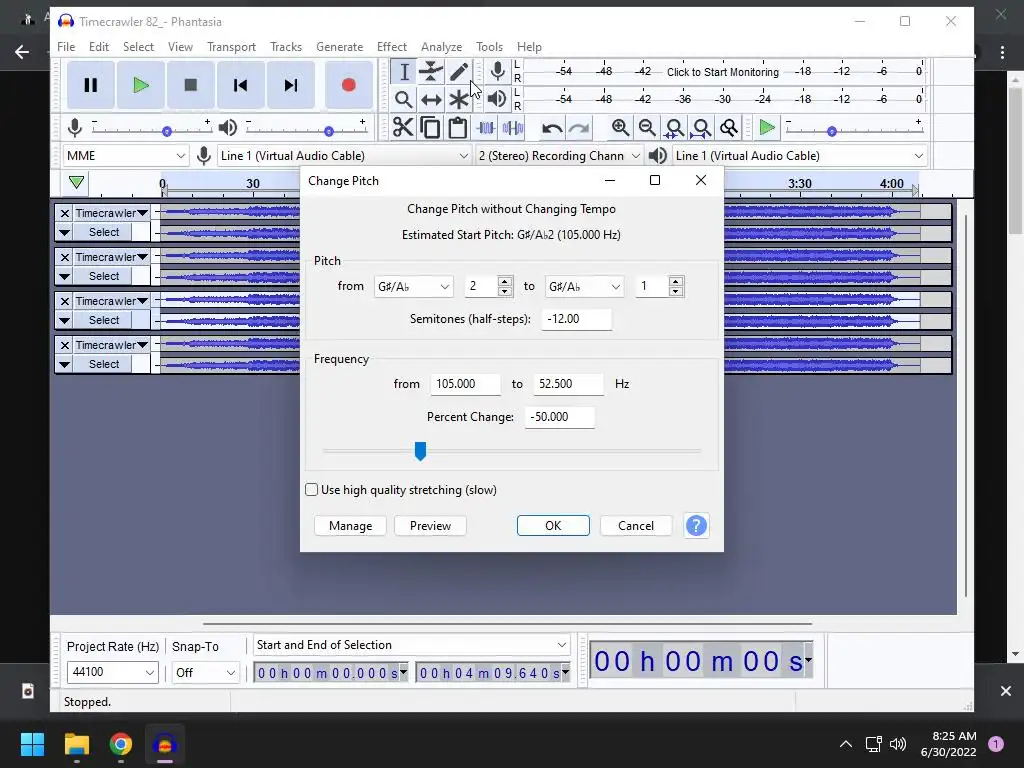The width and height of the screenshot is (1024, 768).
Task: Open the Tracks menu
Action: coord(286,47)
